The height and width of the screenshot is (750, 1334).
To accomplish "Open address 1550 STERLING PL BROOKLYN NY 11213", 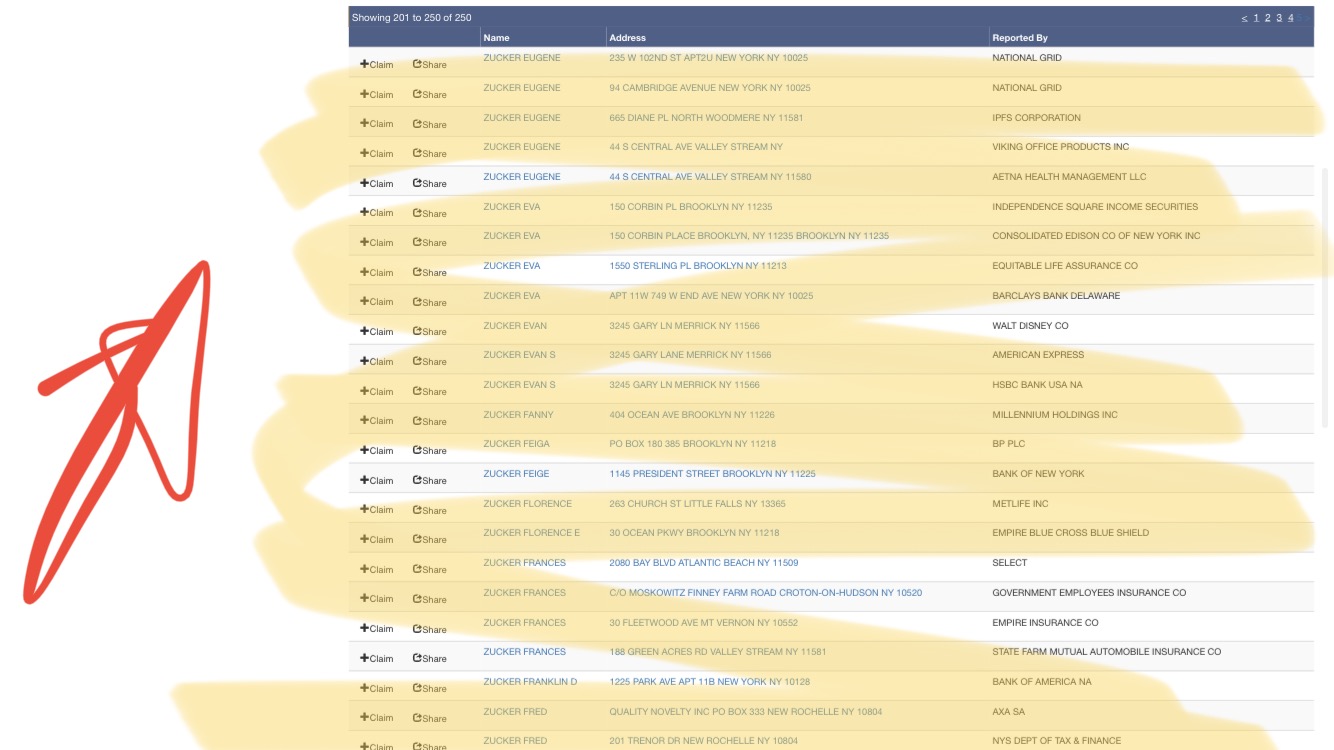I will (698, 266).
